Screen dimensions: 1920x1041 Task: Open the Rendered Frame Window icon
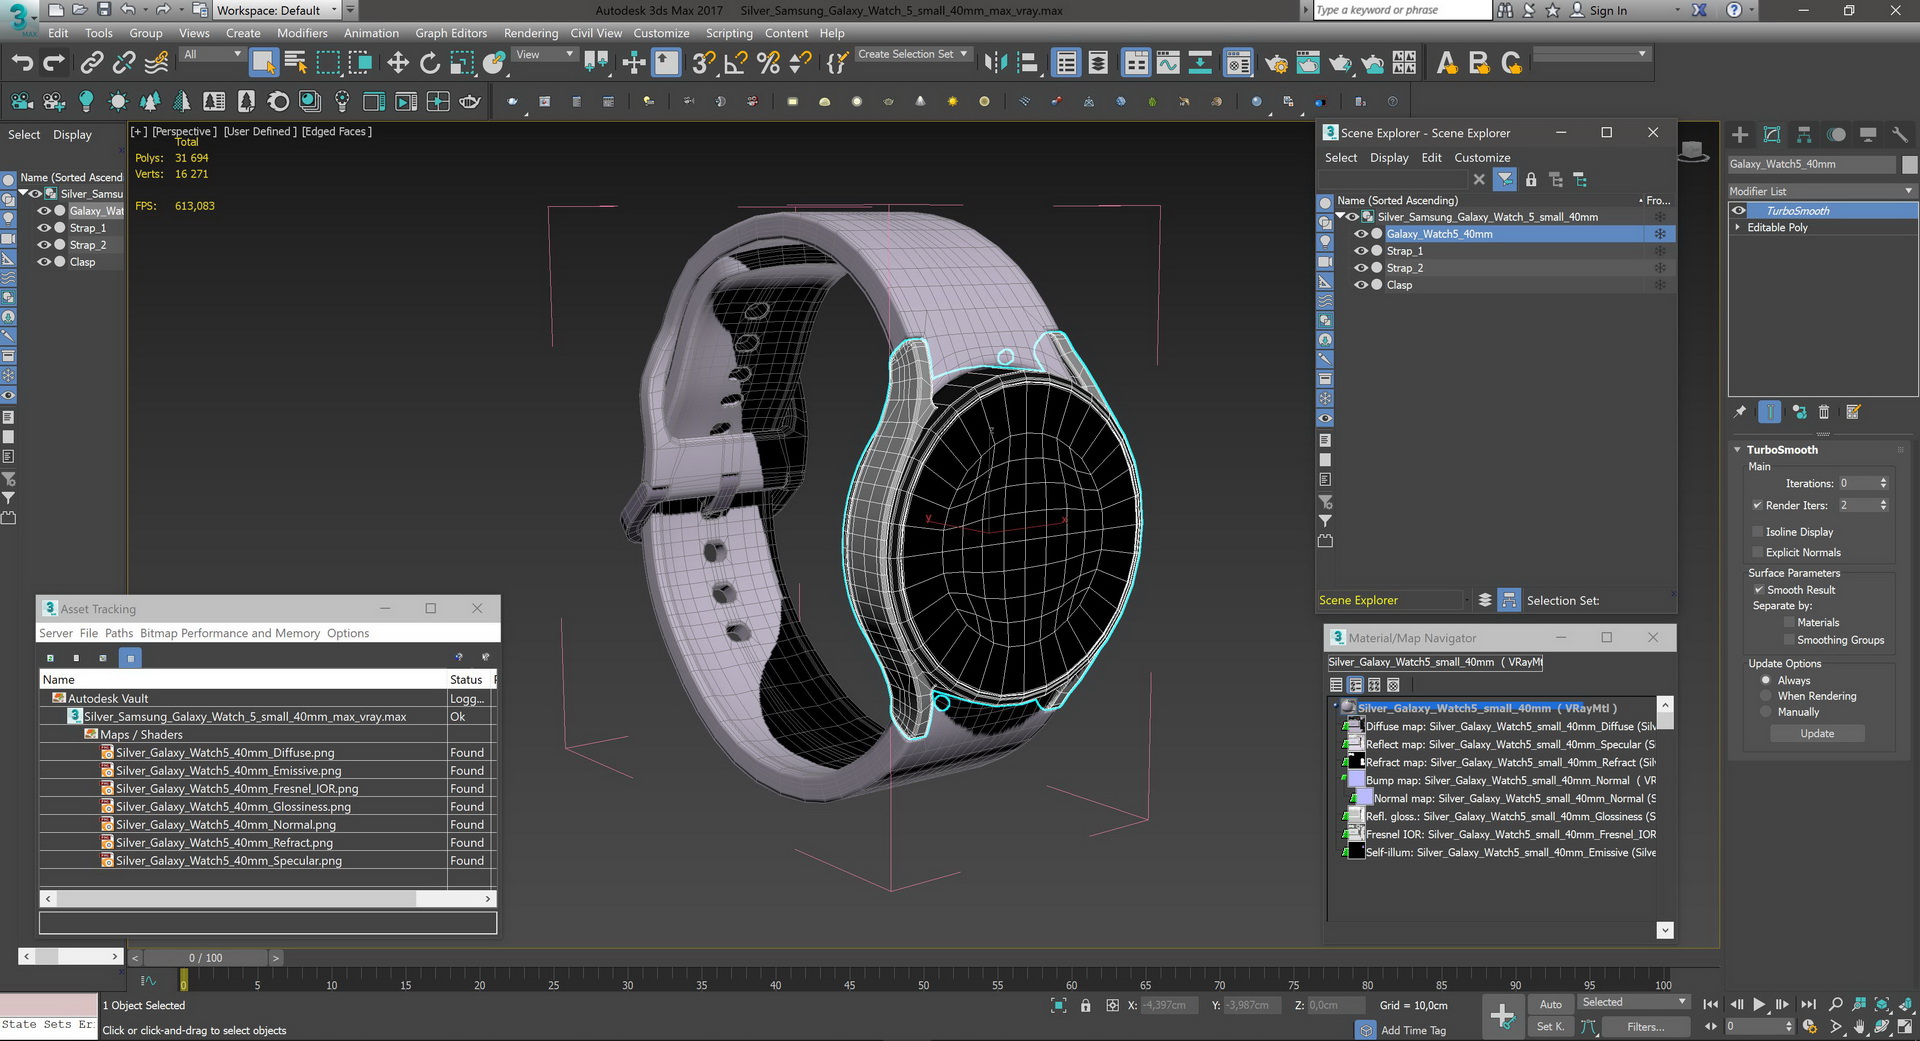[x=1308, y=63]
